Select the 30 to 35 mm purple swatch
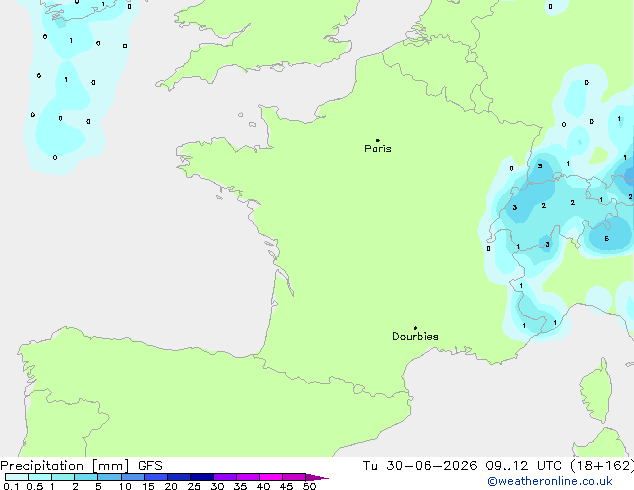634x490 pixels. (x=225, y=477)
